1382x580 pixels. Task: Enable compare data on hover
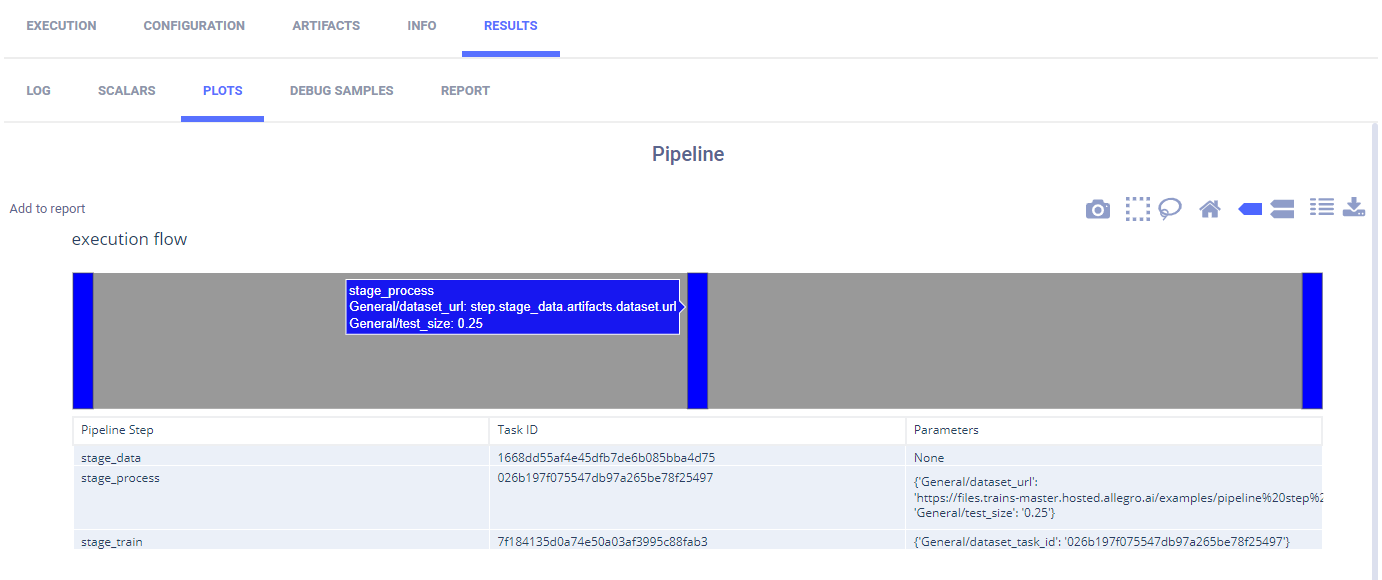pos(1282,209)
